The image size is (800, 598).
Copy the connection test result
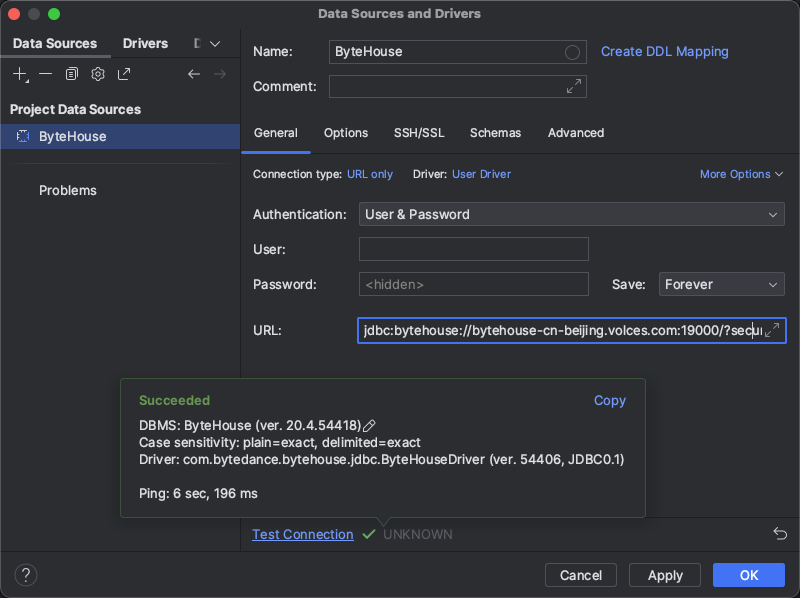tap(610, 401)
